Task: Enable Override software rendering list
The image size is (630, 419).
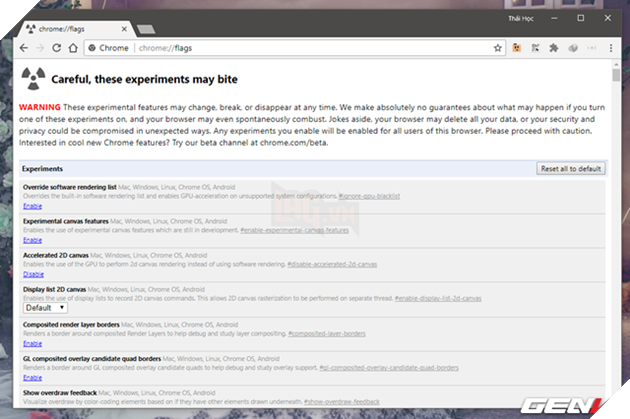Action: click(33, 206)
